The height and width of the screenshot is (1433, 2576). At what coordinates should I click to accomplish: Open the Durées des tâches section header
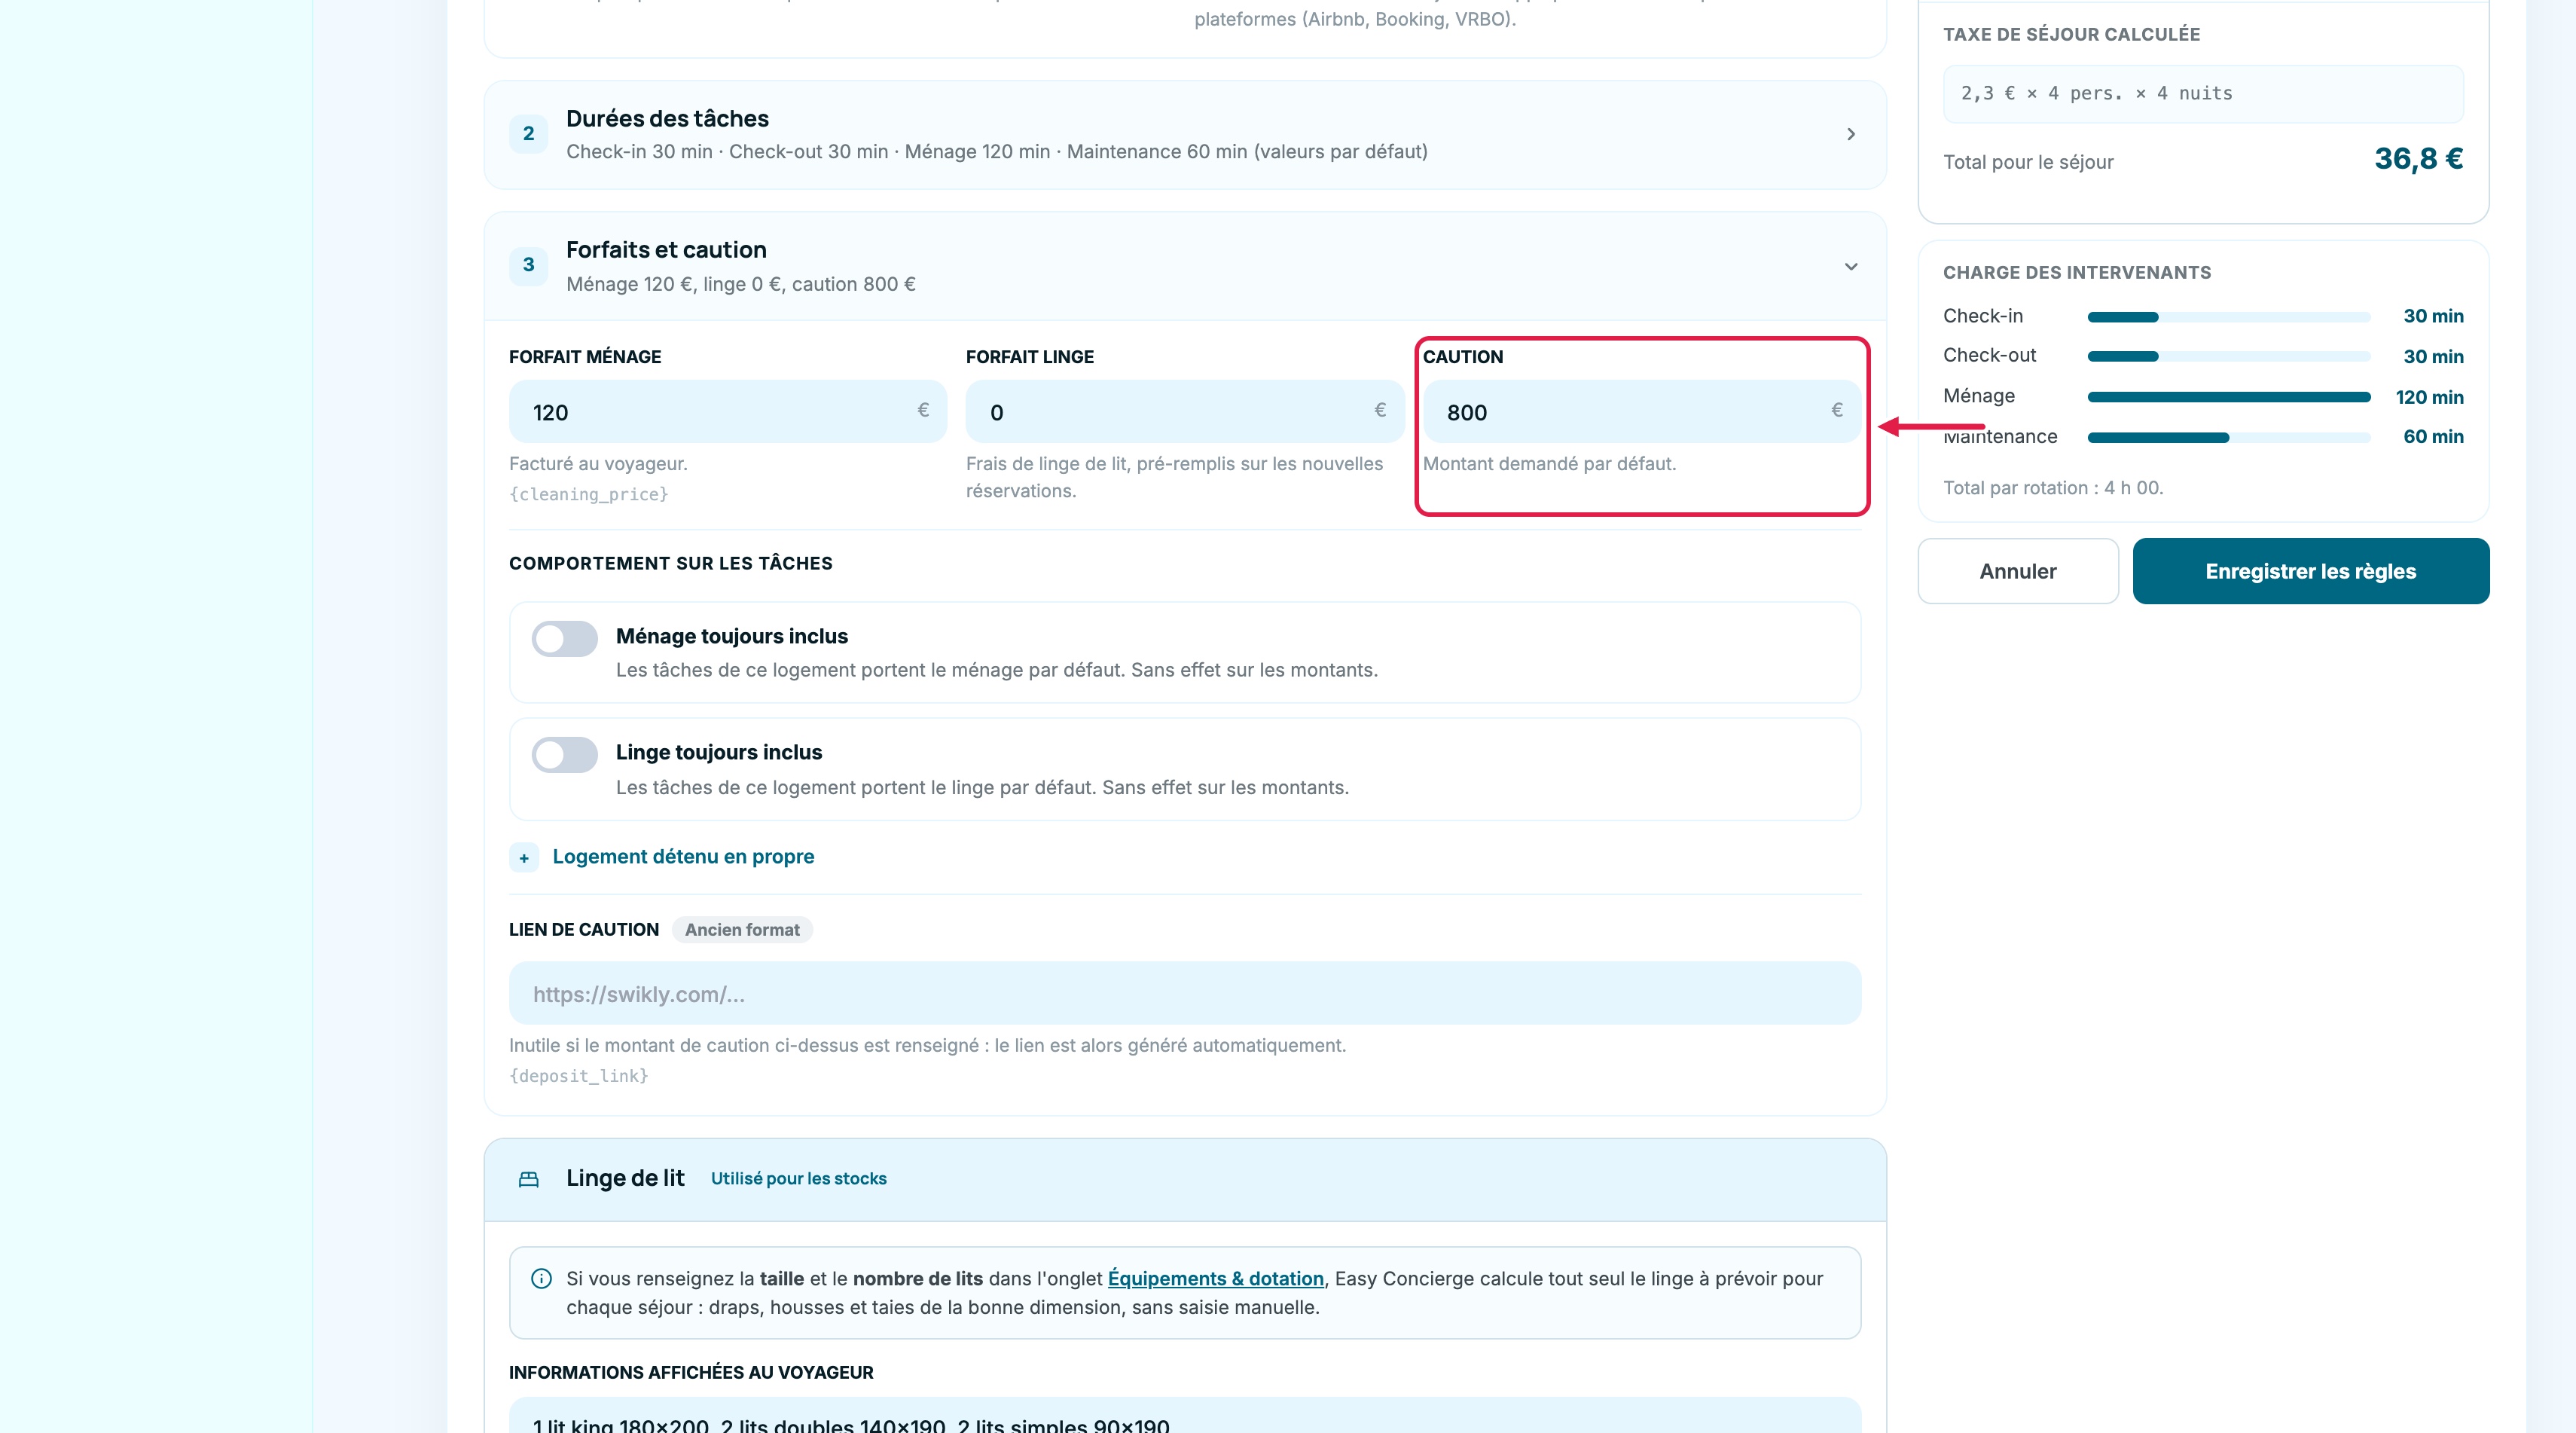click(x=1185, y=134)
